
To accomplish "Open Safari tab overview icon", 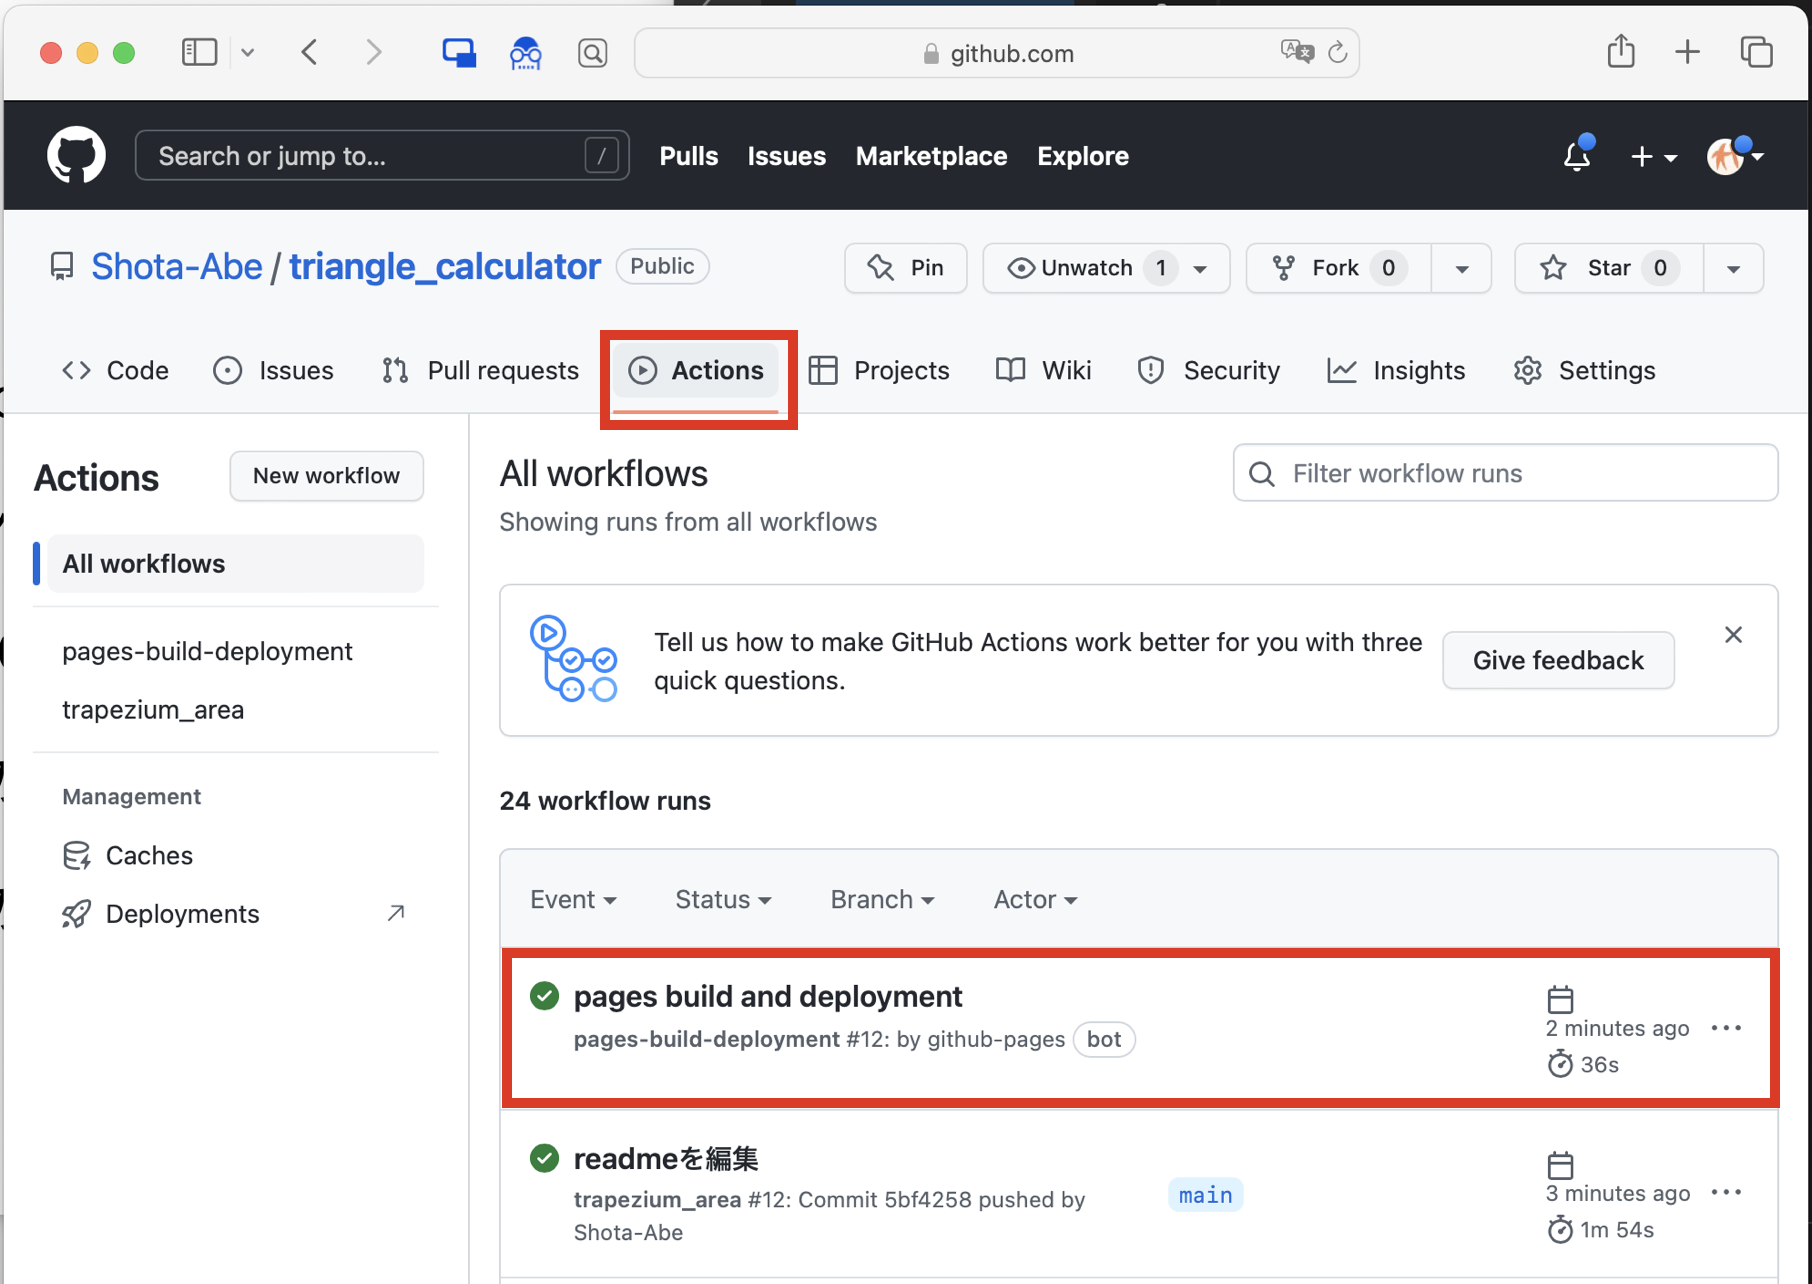I will pyautogui.click(x=1757, y=51).
